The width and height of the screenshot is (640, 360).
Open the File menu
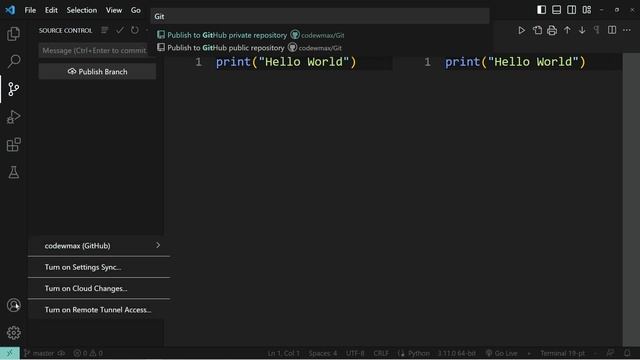[30, 10]
